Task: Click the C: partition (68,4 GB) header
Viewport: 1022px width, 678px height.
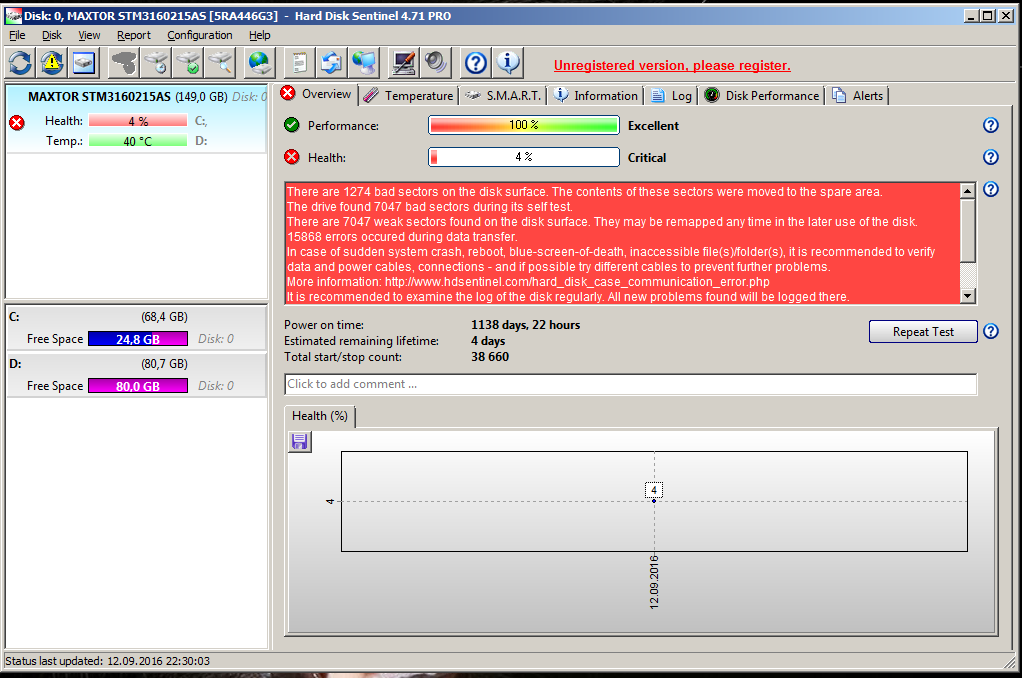Action: 136,317
